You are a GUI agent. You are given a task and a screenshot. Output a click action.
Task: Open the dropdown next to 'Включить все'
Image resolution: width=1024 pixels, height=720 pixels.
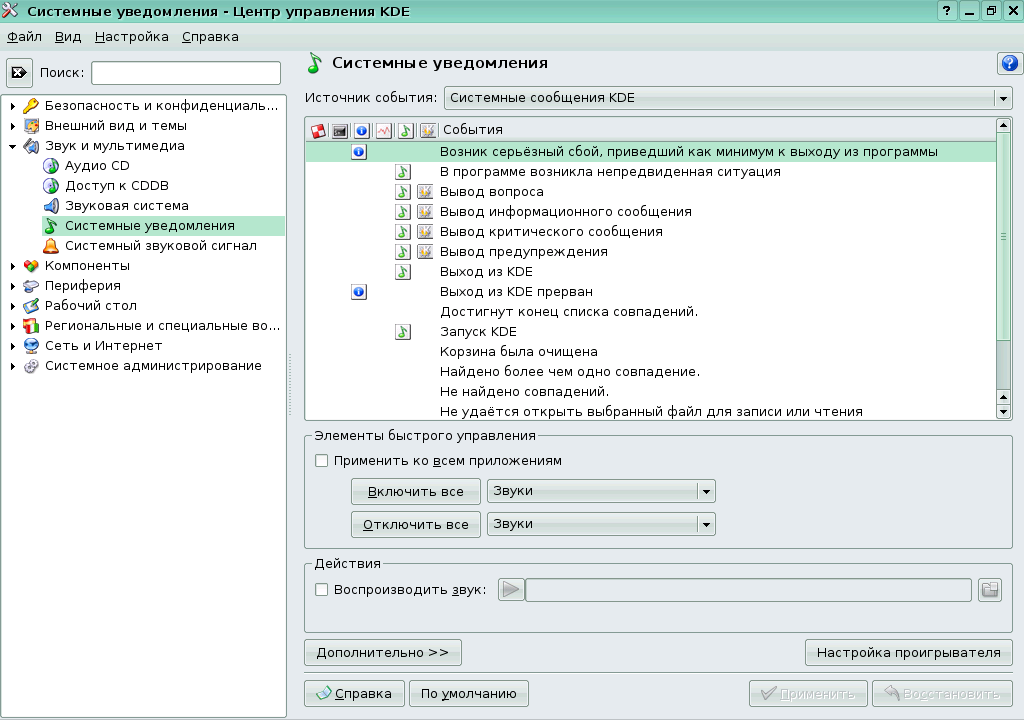(x=706, y=491)
